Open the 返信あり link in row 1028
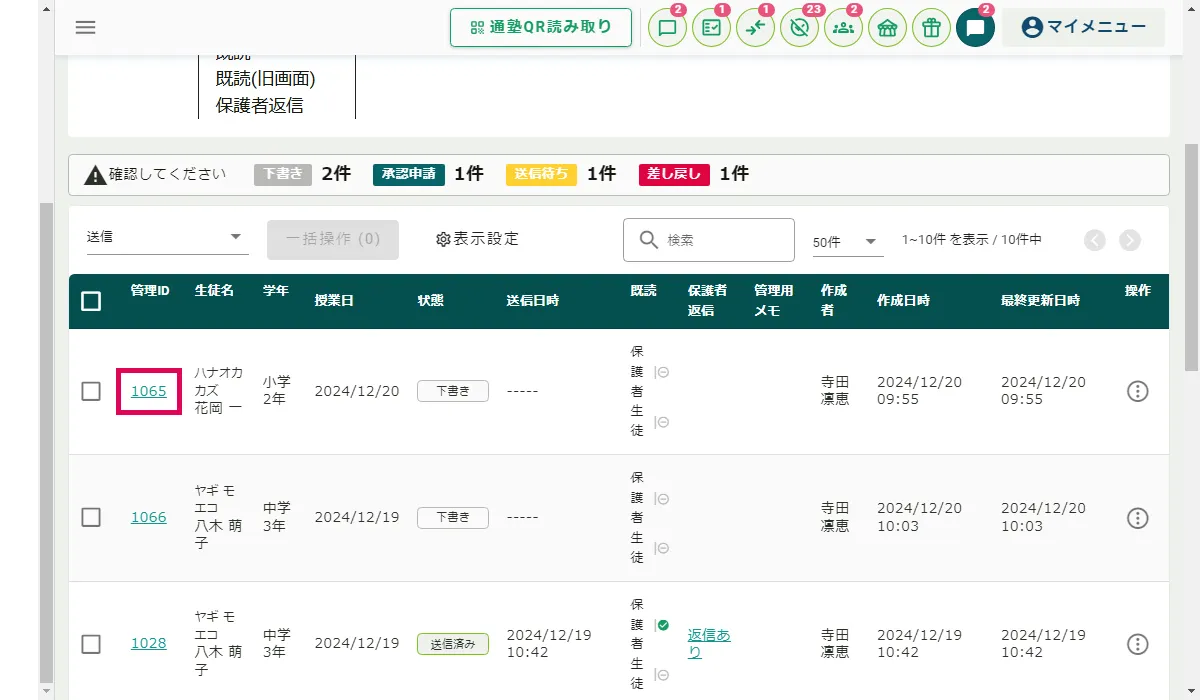The height and width of the screenshot is (700, 1200). 709,643
